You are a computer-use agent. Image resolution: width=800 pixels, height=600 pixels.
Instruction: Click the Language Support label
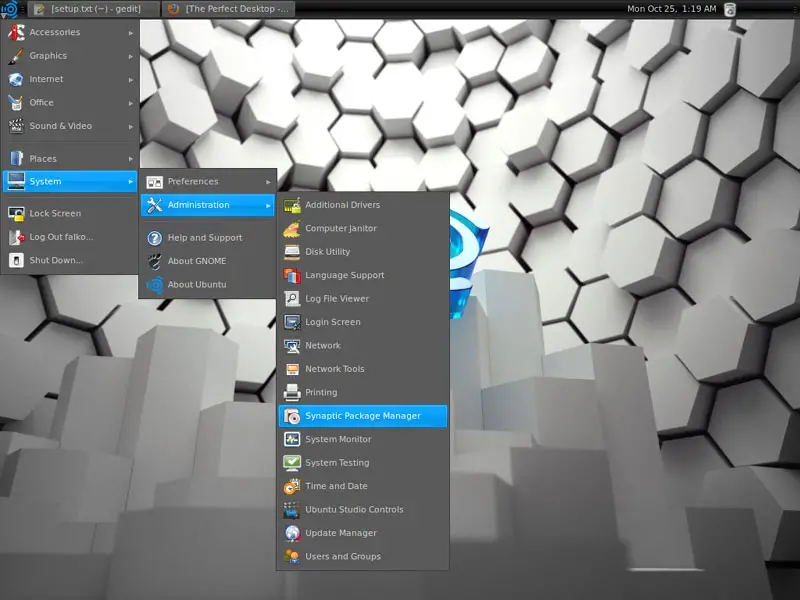(344, 276)
